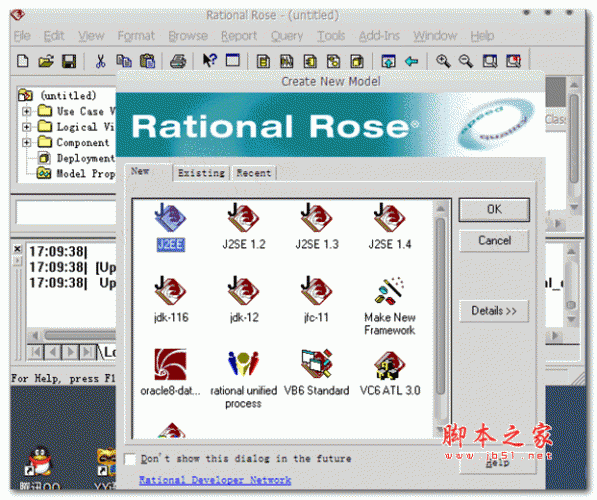
Task: Open the Edit menu
Action: pos(54,36)
